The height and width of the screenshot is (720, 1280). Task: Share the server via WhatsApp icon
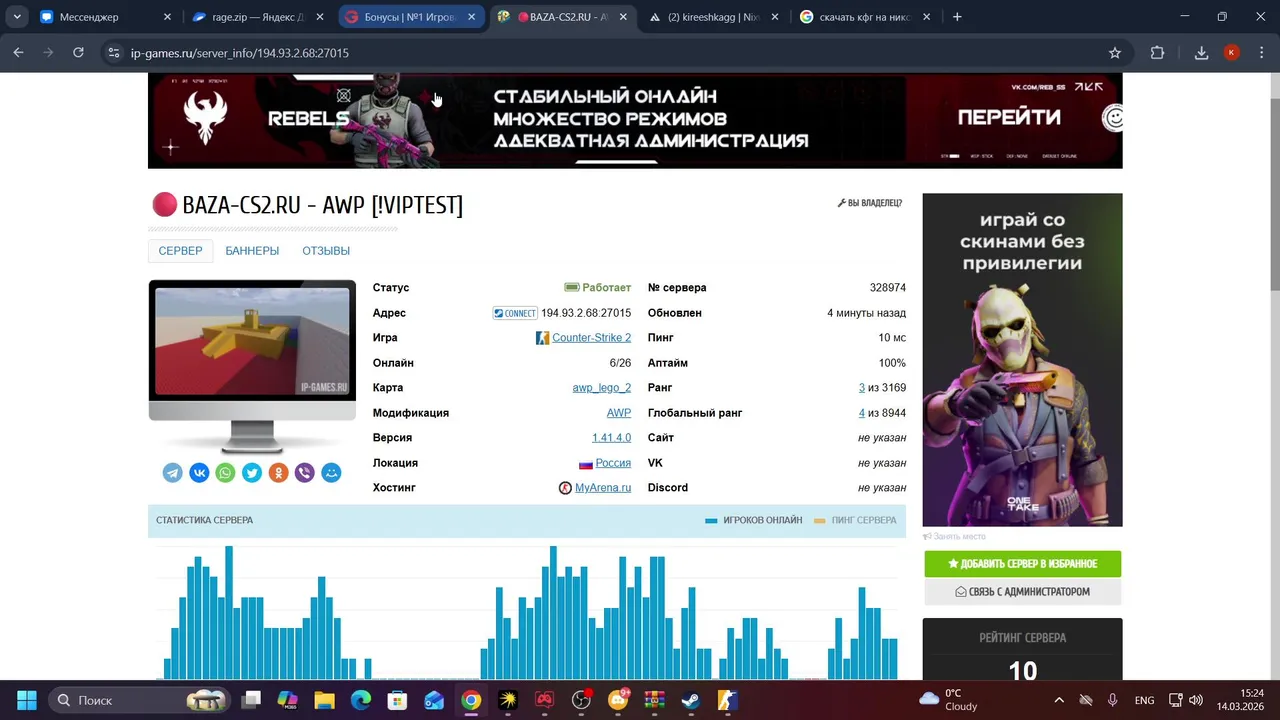pyautogui.click(x=226, y=473)
